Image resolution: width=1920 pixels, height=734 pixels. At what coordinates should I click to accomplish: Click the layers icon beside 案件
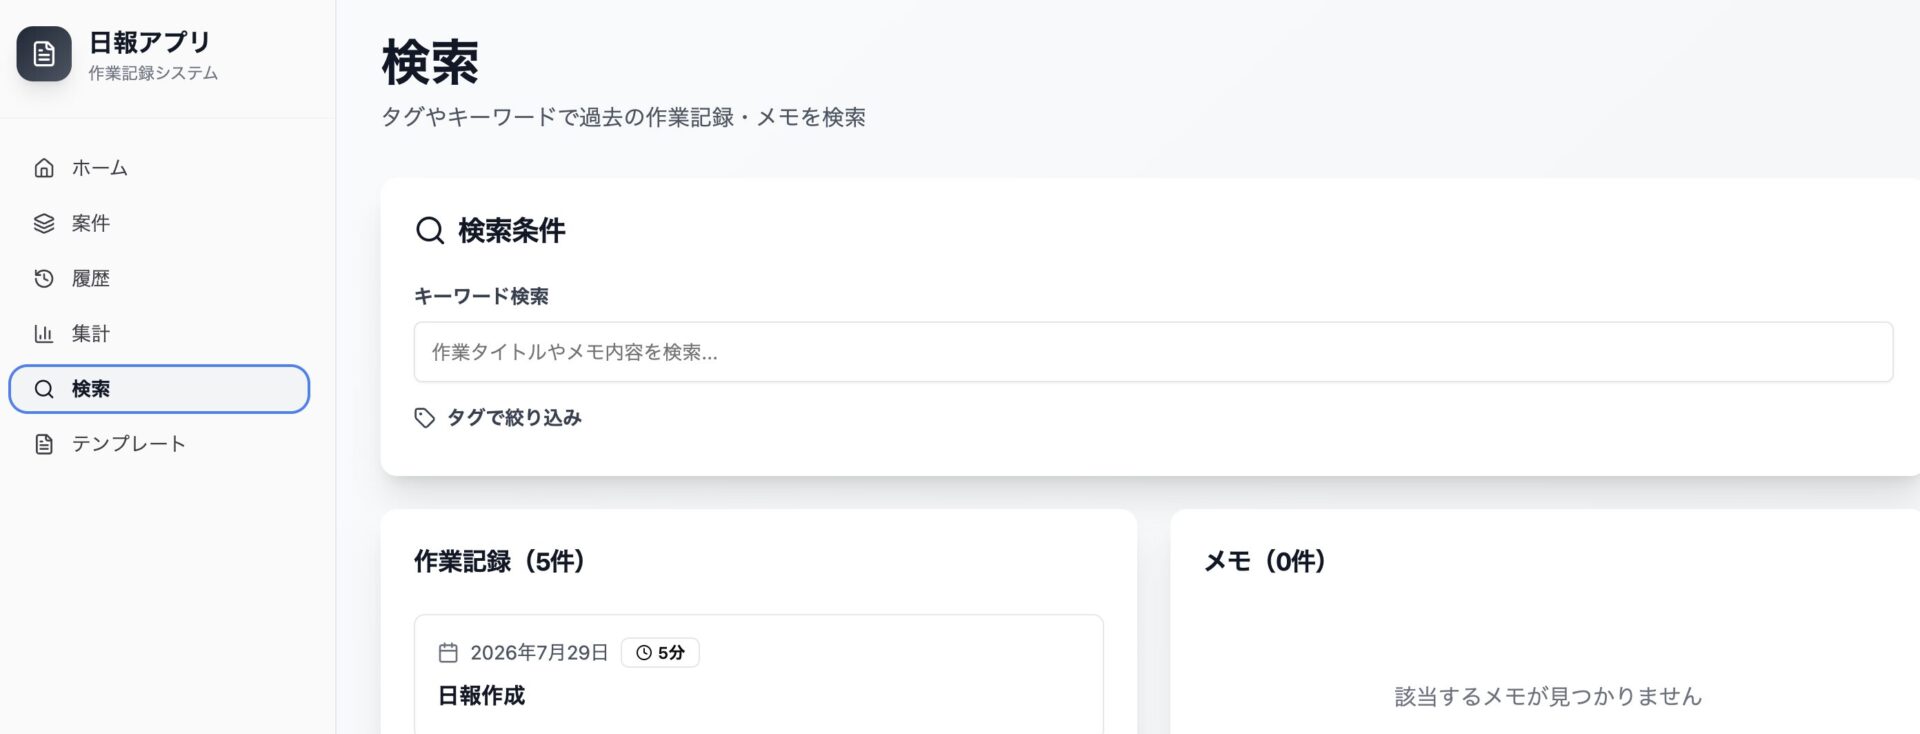pos(44,223)
